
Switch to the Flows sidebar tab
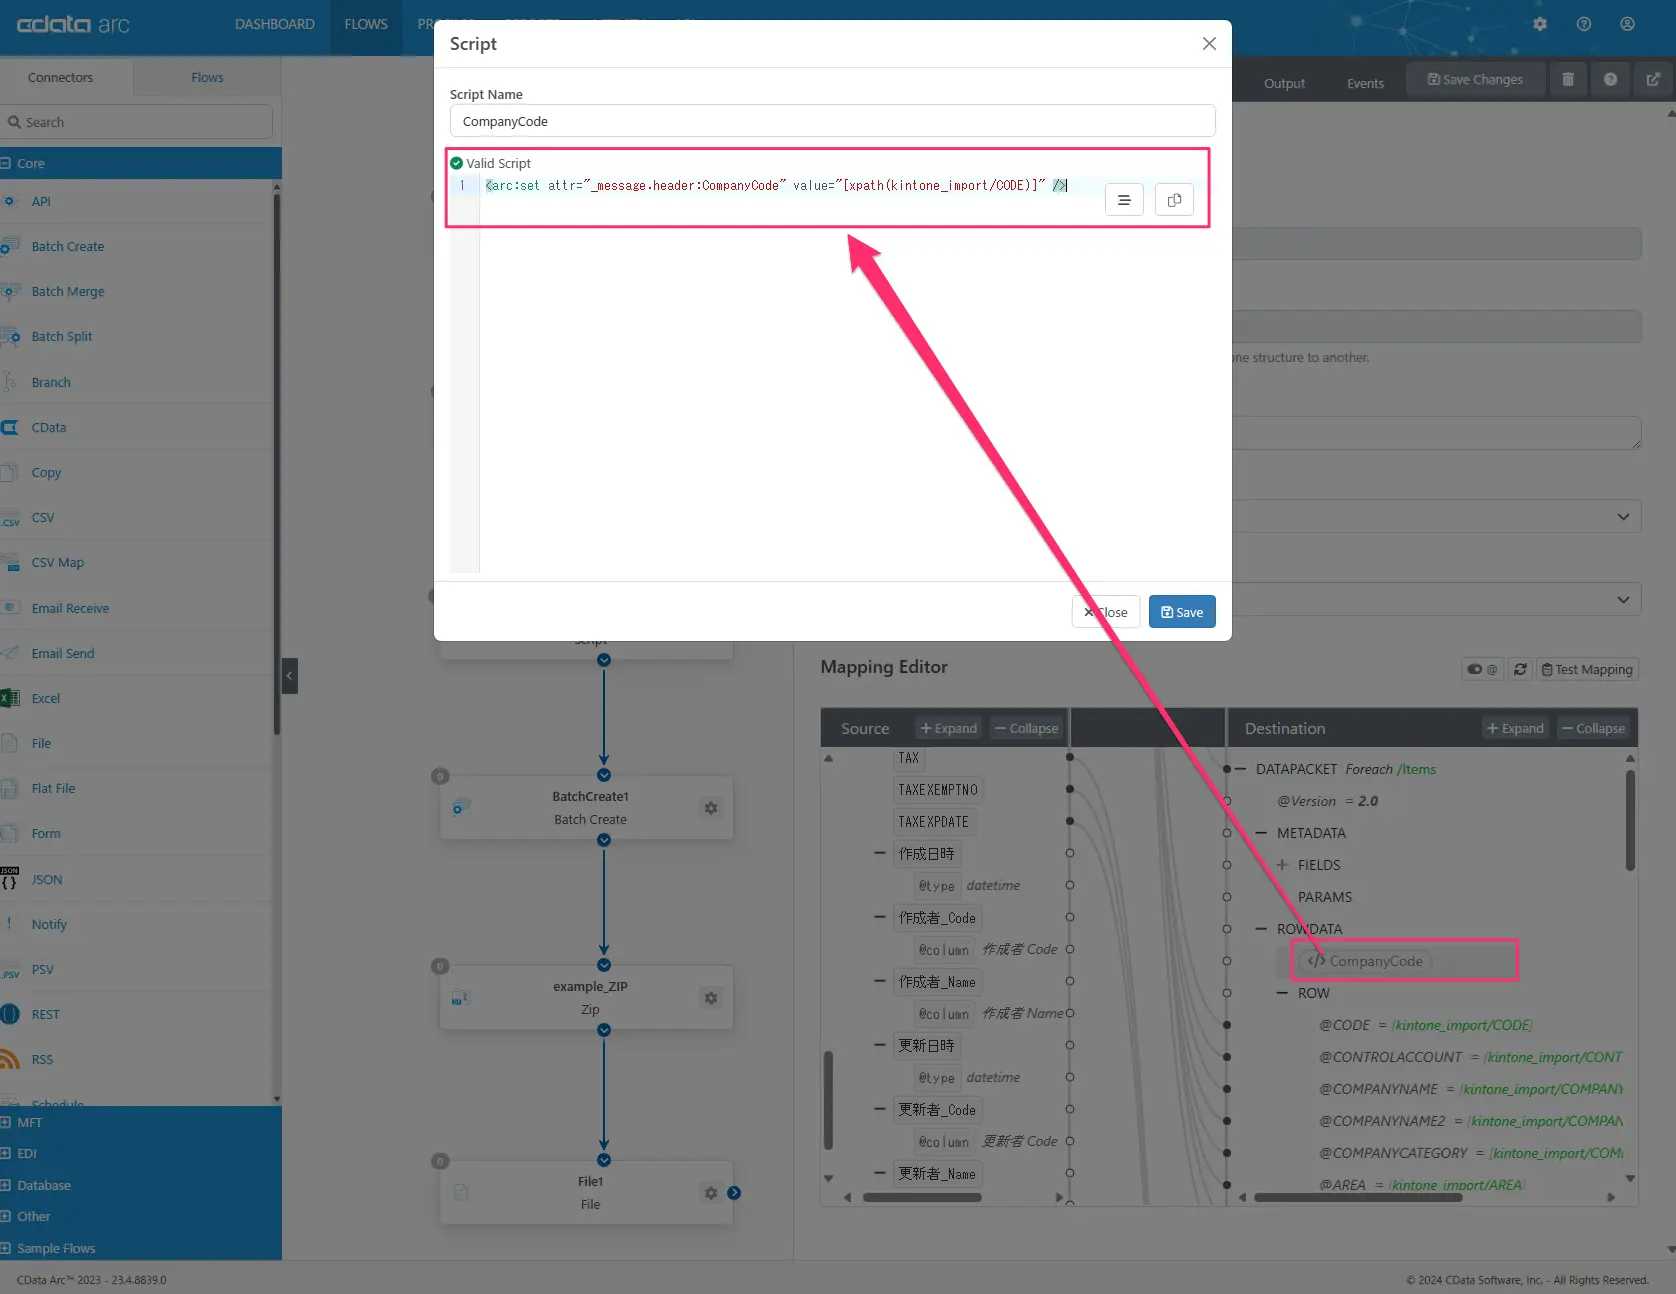[207, 77]
